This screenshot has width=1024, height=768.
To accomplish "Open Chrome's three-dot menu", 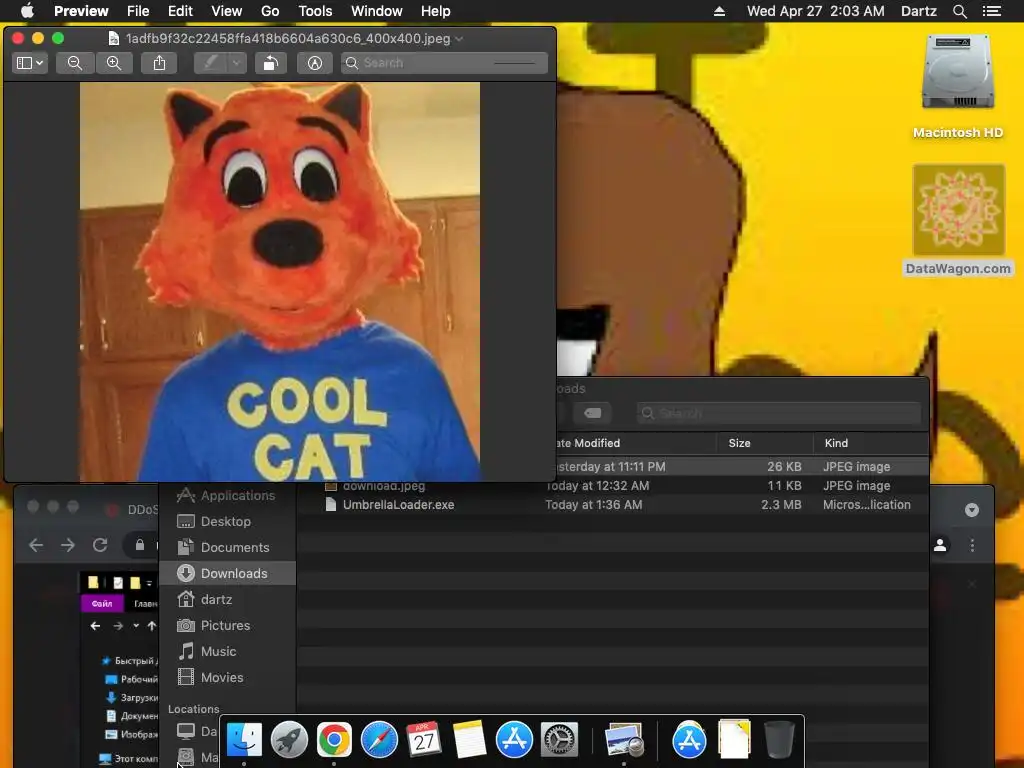I will coord(972,545).
